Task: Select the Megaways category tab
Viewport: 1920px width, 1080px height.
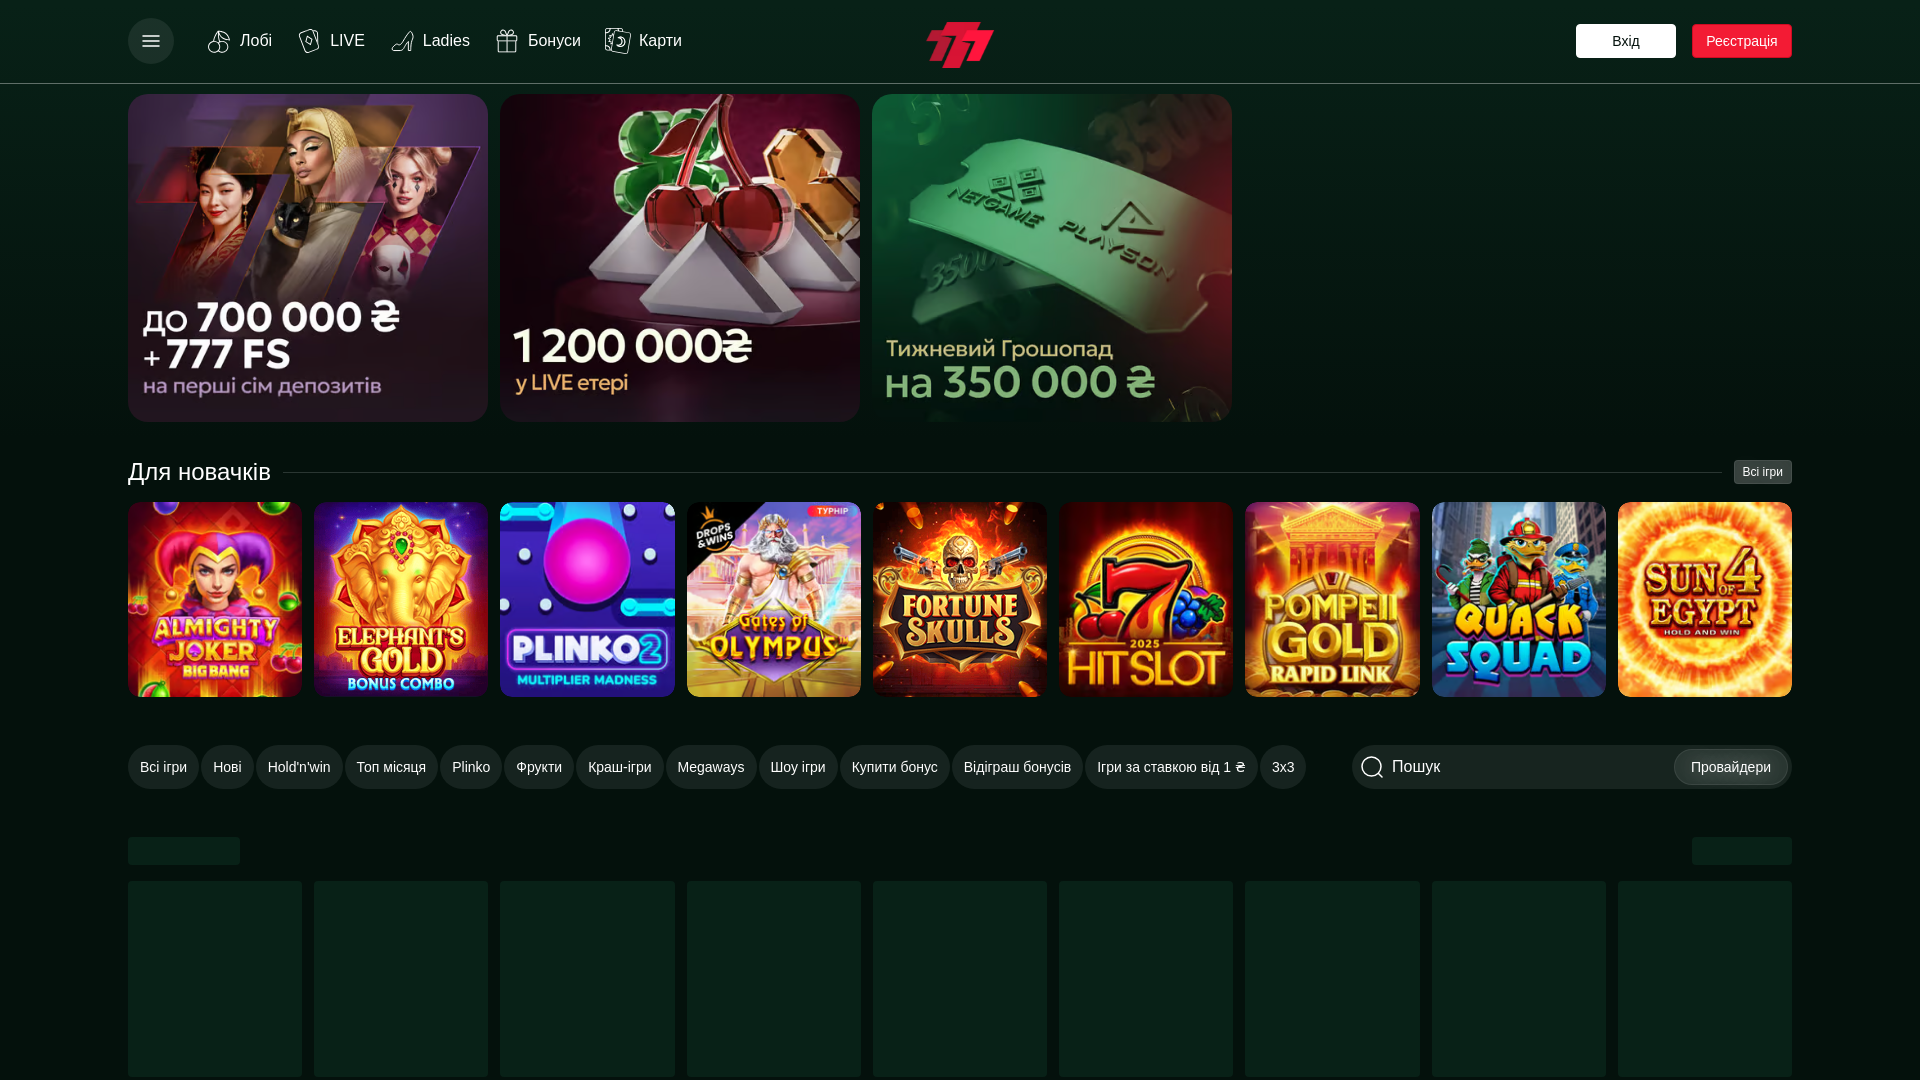Action: tap(711, 767)
